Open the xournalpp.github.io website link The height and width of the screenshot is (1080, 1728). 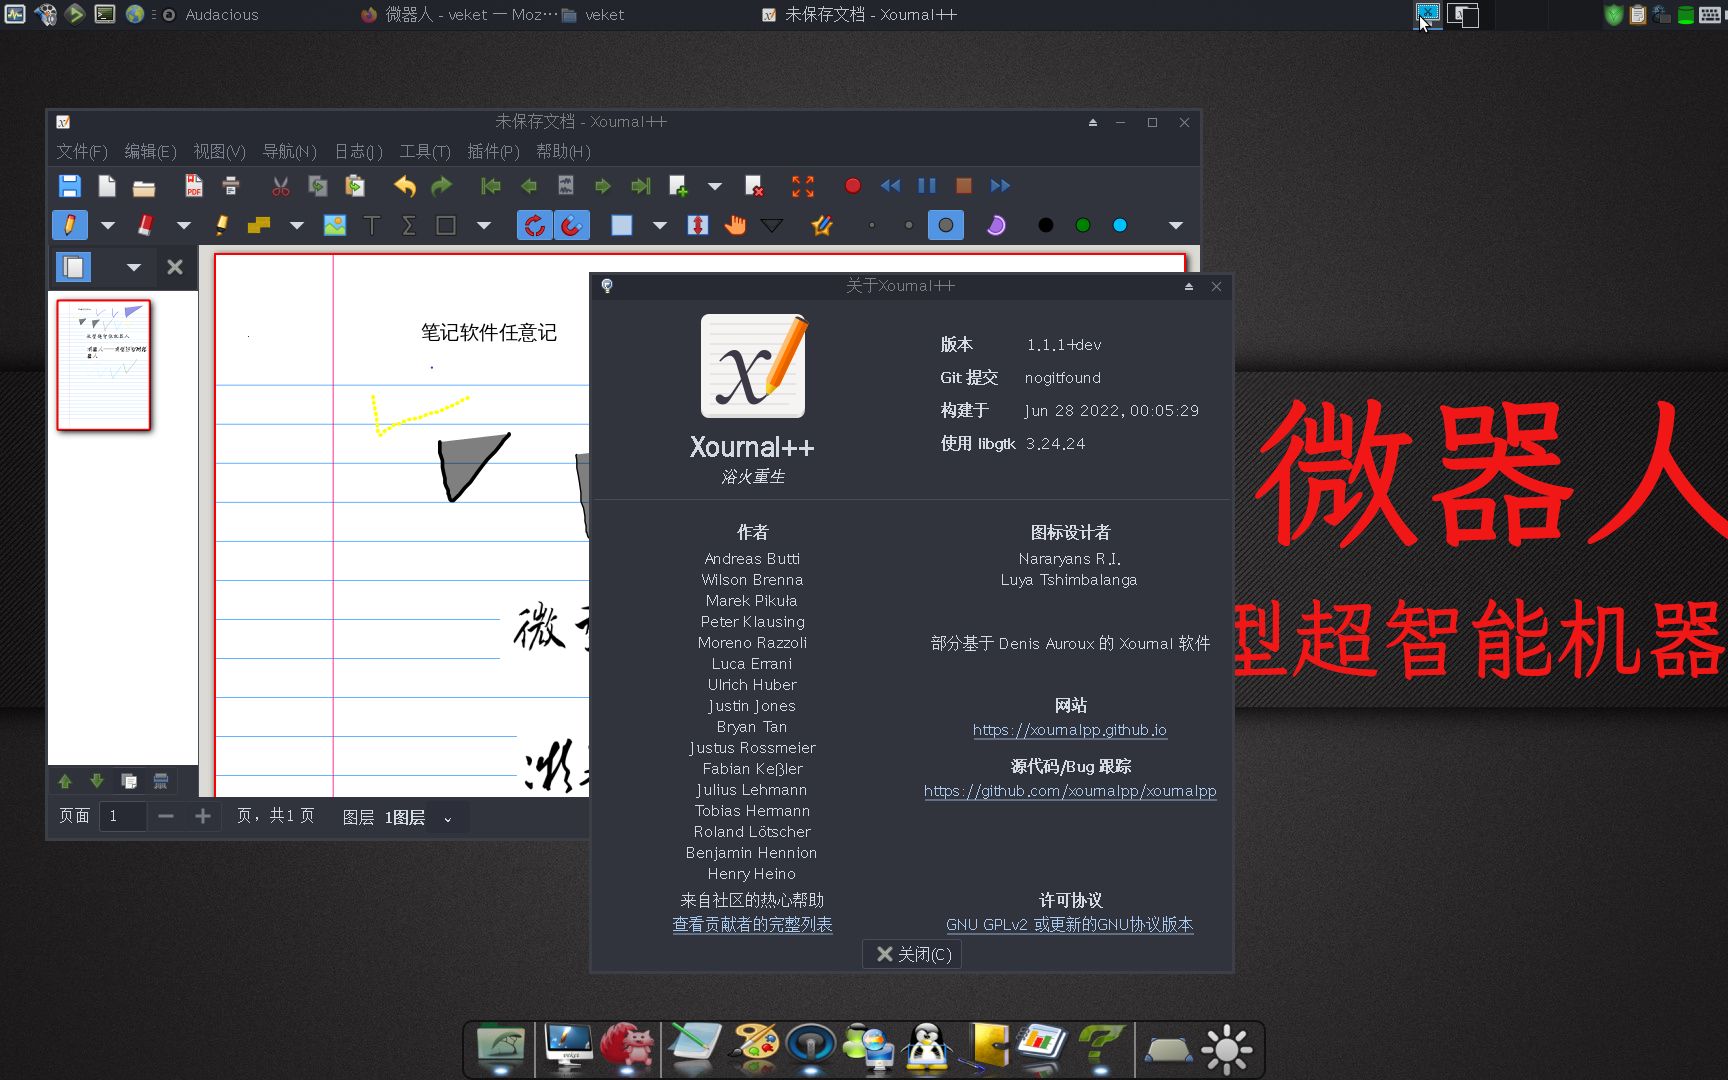1070,730
